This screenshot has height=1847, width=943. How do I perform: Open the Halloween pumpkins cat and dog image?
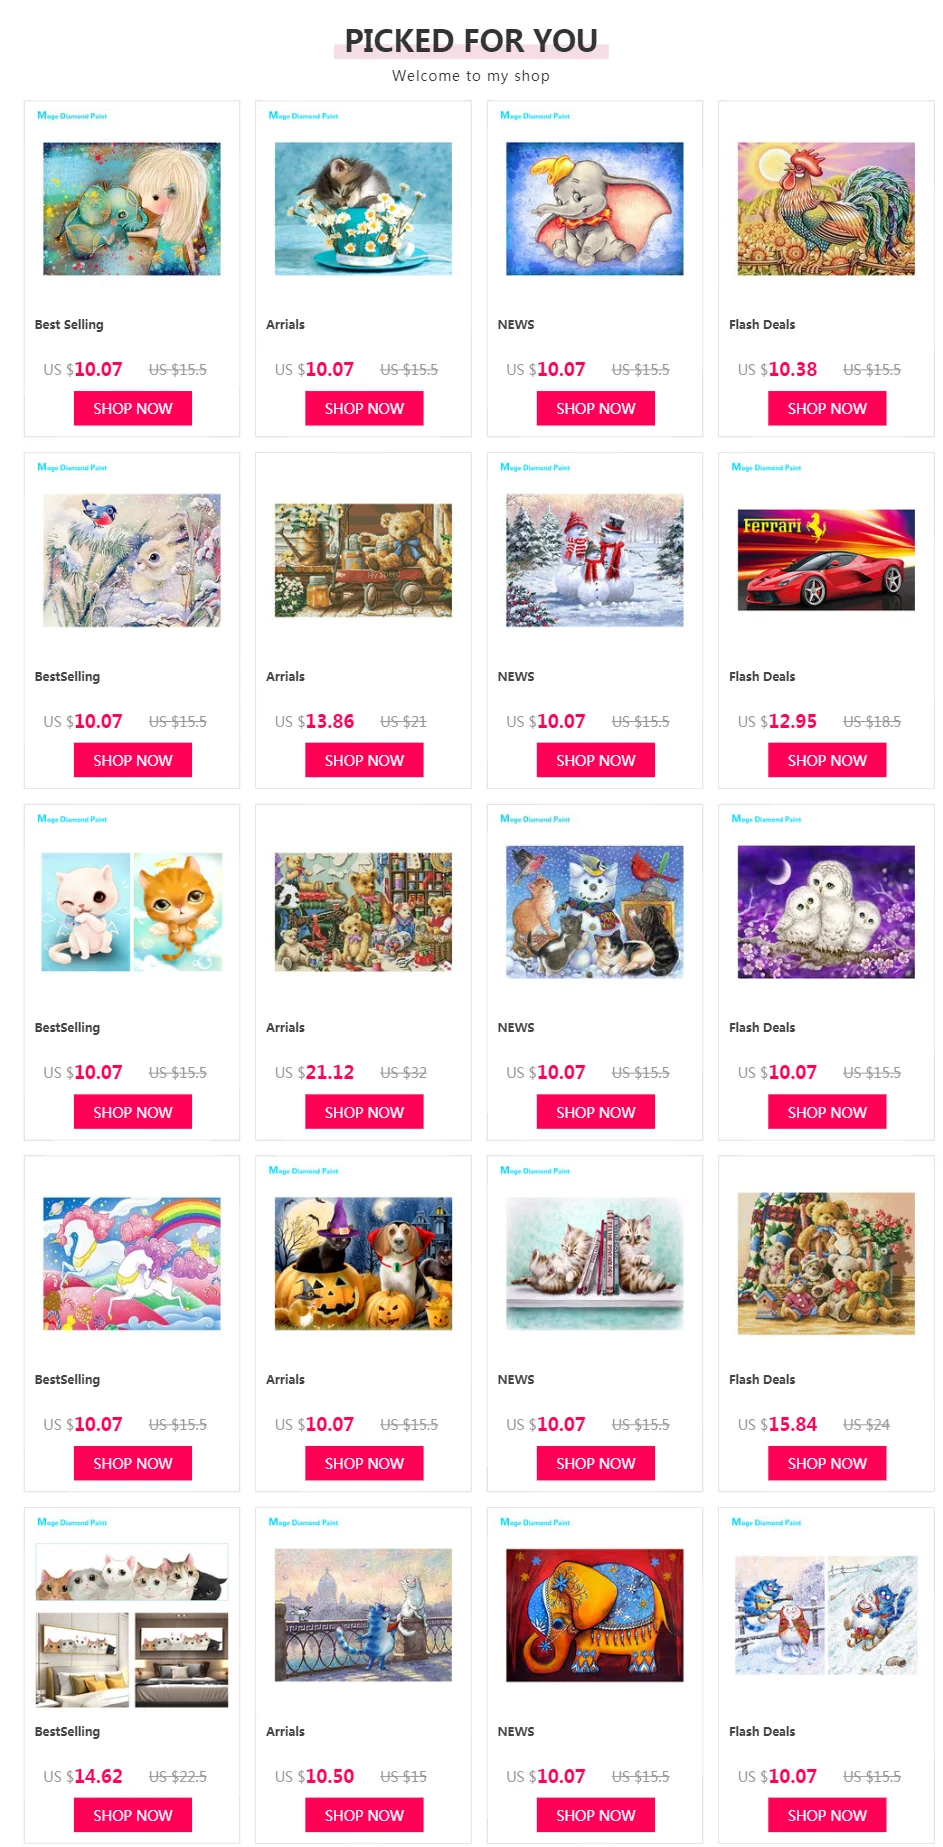tap(363, 1263)
